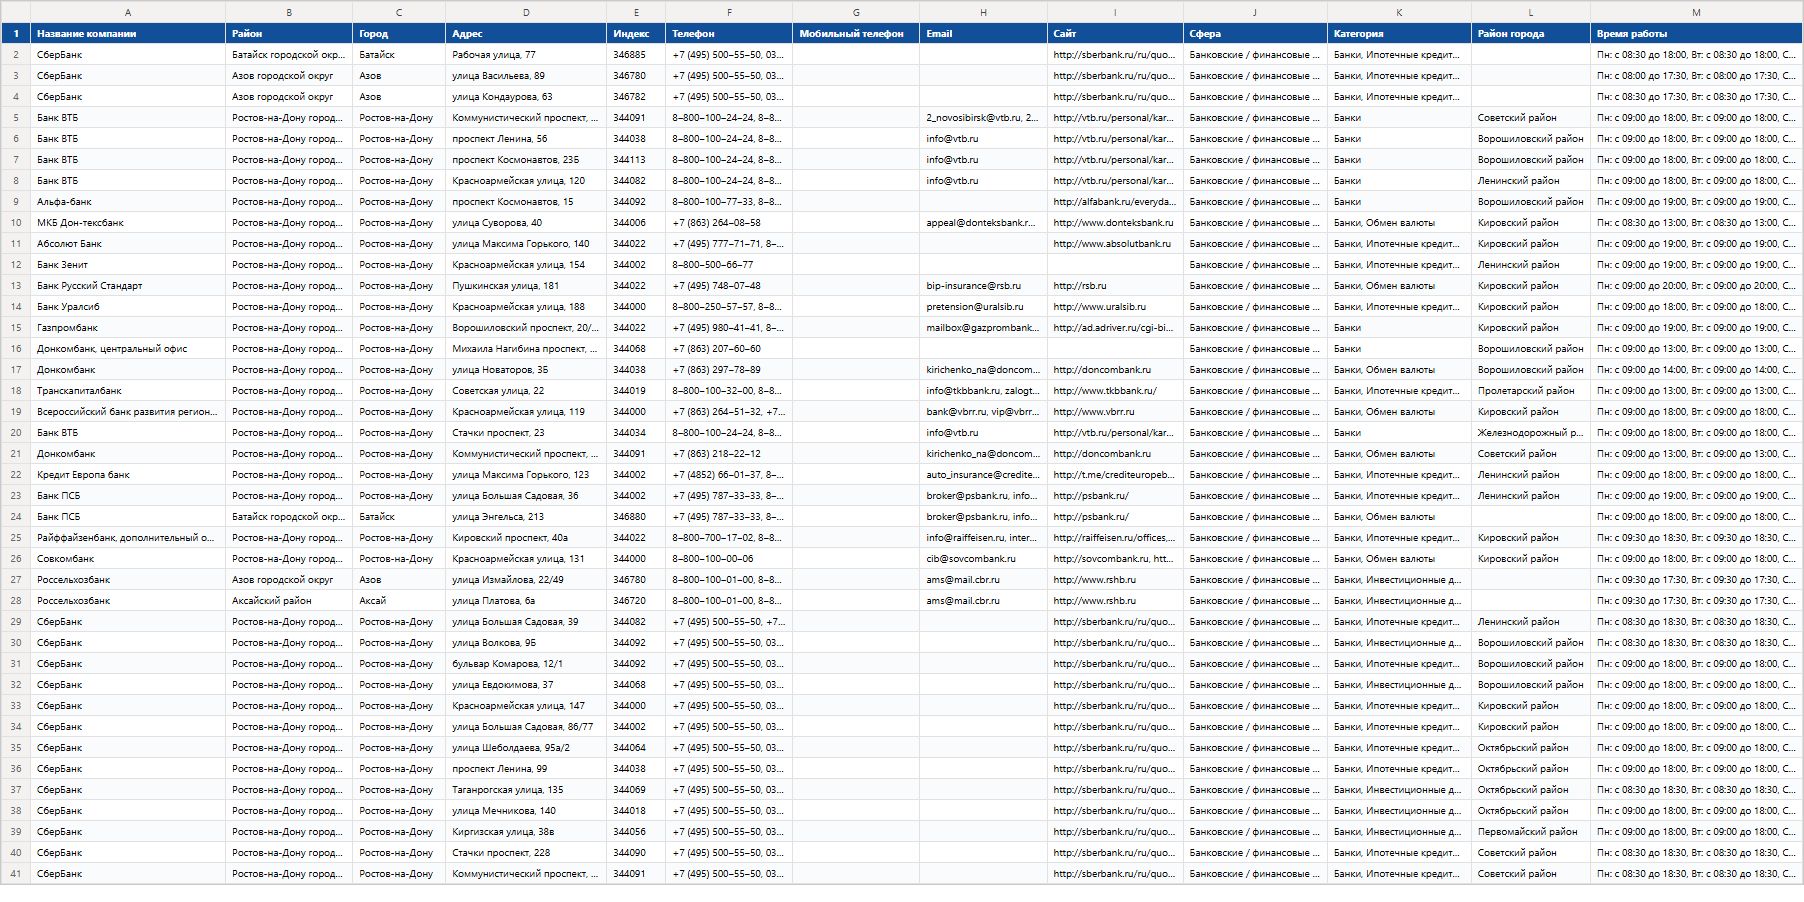Click the 'Мобильный телефон' header cell

click(x=856, y=33)
